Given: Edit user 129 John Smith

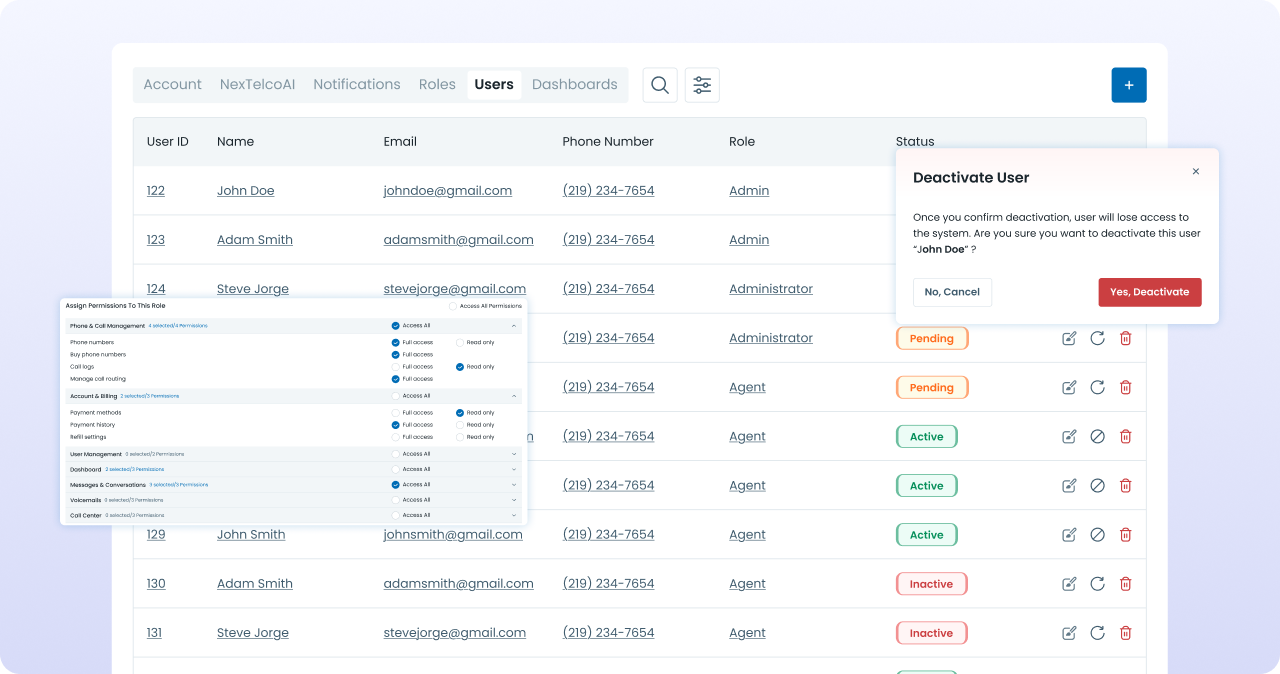Looking at the screenshot, I should pyautogui.click(x=1069, y=535).
